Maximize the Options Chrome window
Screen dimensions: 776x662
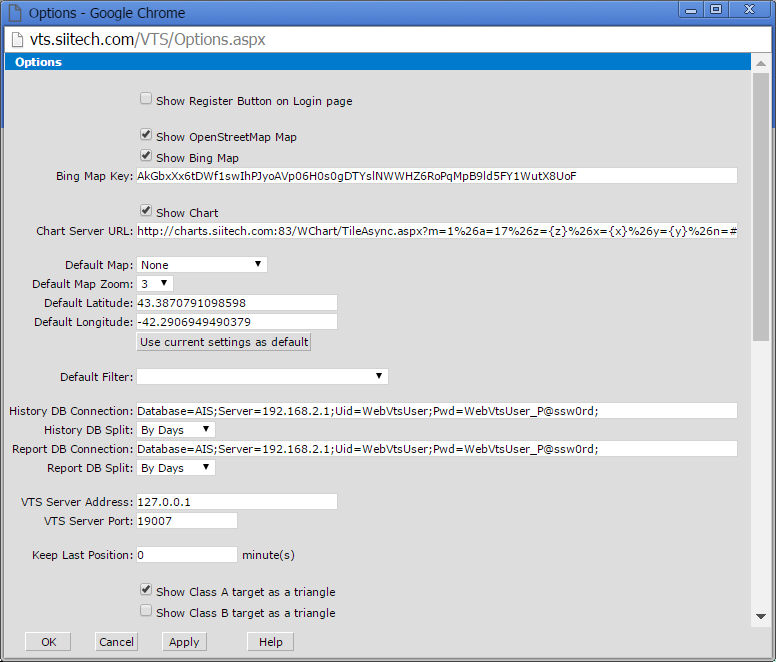click(x=716, y=10)
